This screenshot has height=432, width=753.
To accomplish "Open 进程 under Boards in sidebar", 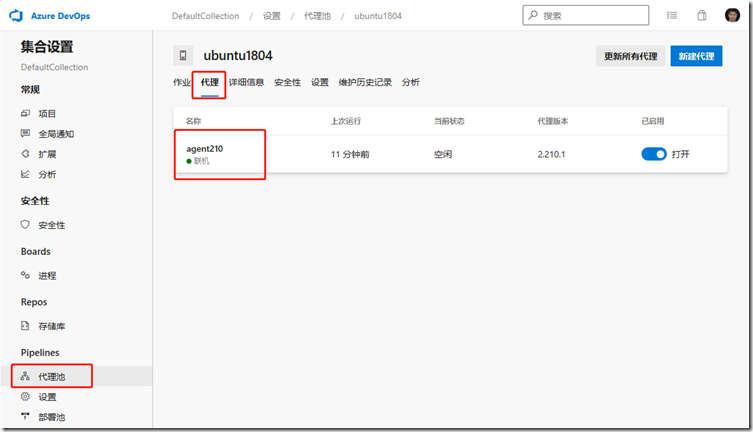I will 47,276.
